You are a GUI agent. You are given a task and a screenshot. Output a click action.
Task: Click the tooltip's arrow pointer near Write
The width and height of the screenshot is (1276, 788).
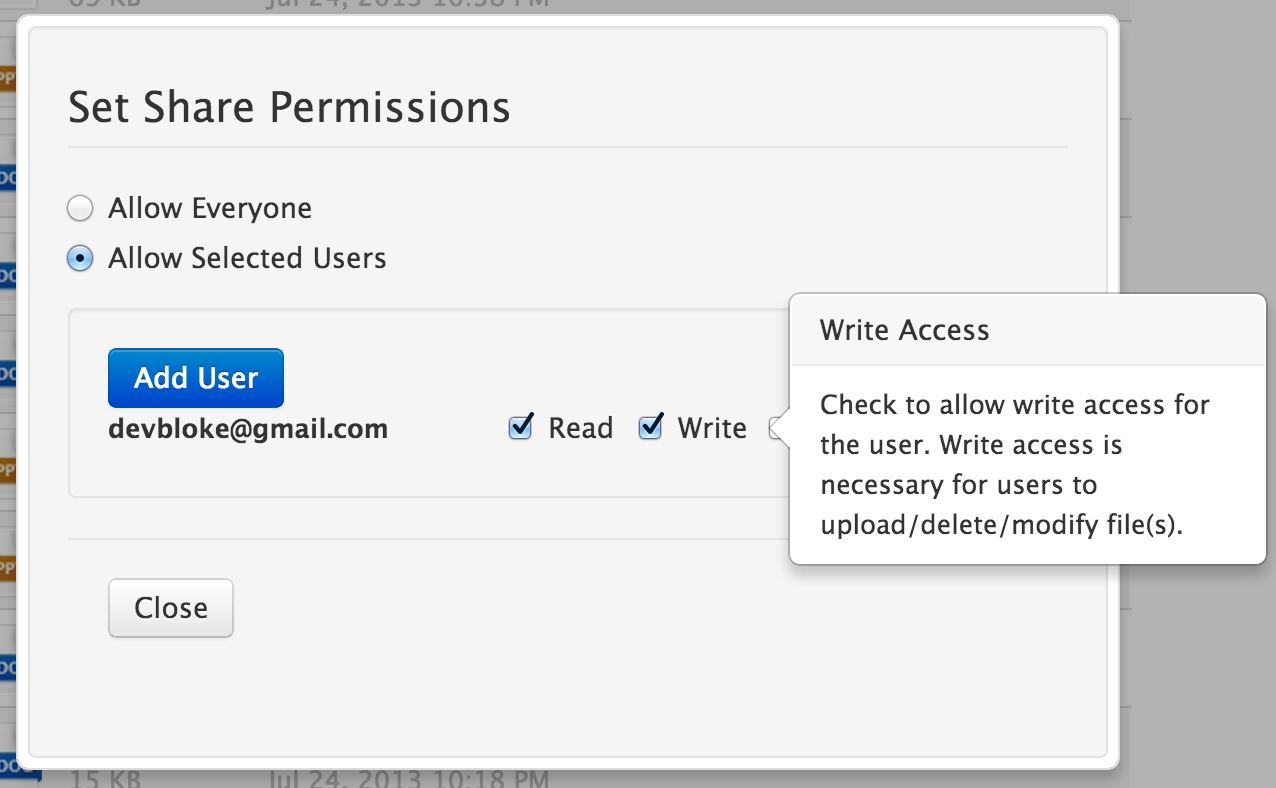(x=782, y=429)
